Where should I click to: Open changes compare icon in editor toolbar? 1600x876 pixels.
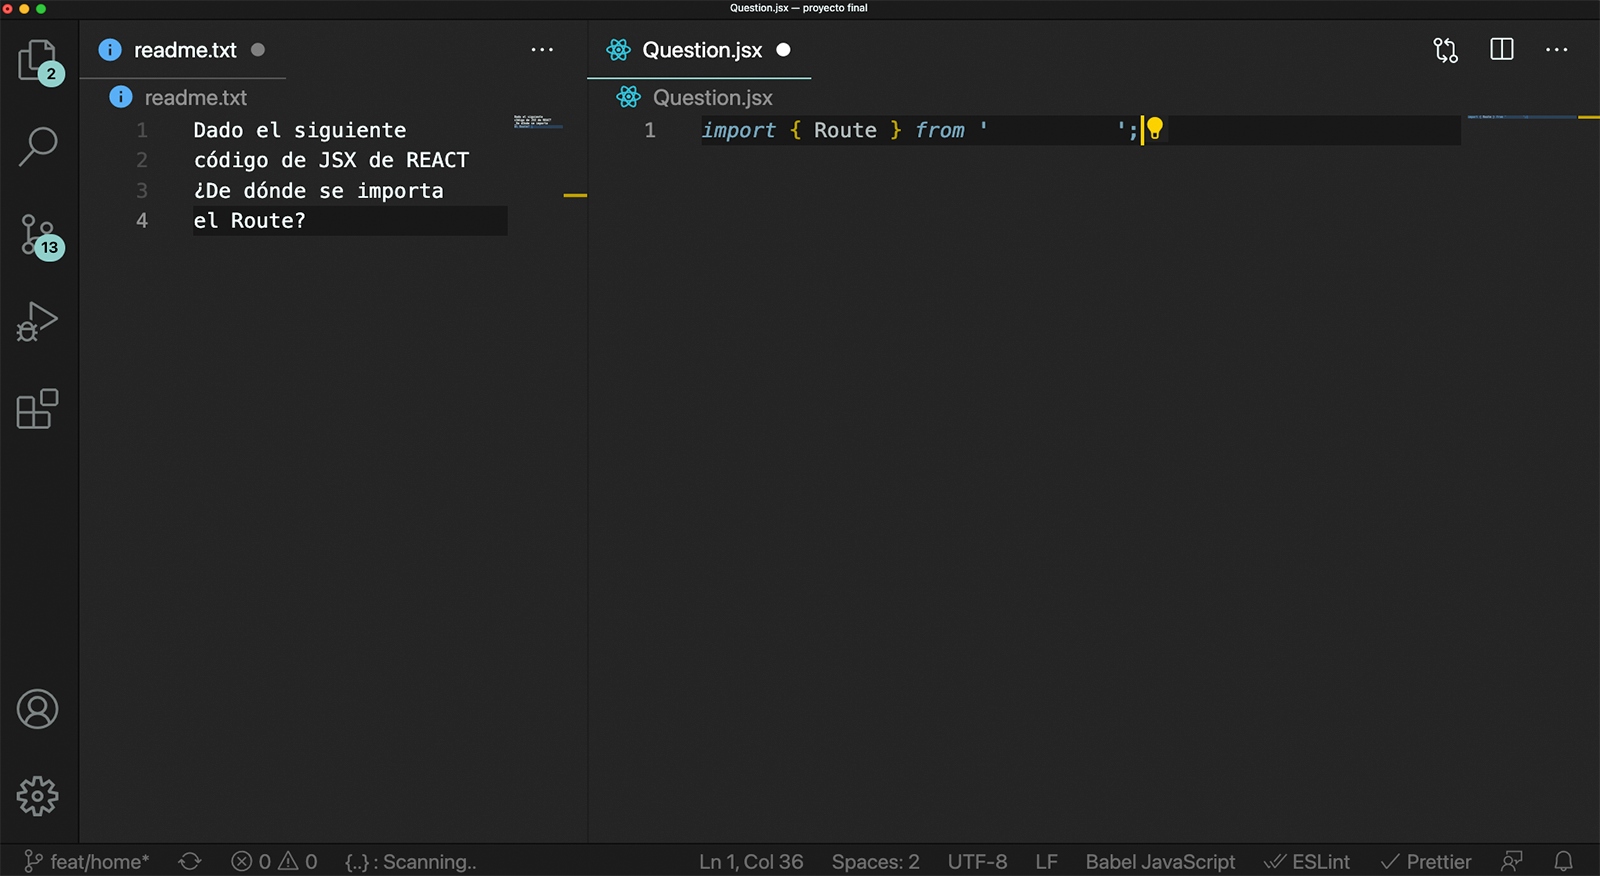click(x=1445, y=50)
